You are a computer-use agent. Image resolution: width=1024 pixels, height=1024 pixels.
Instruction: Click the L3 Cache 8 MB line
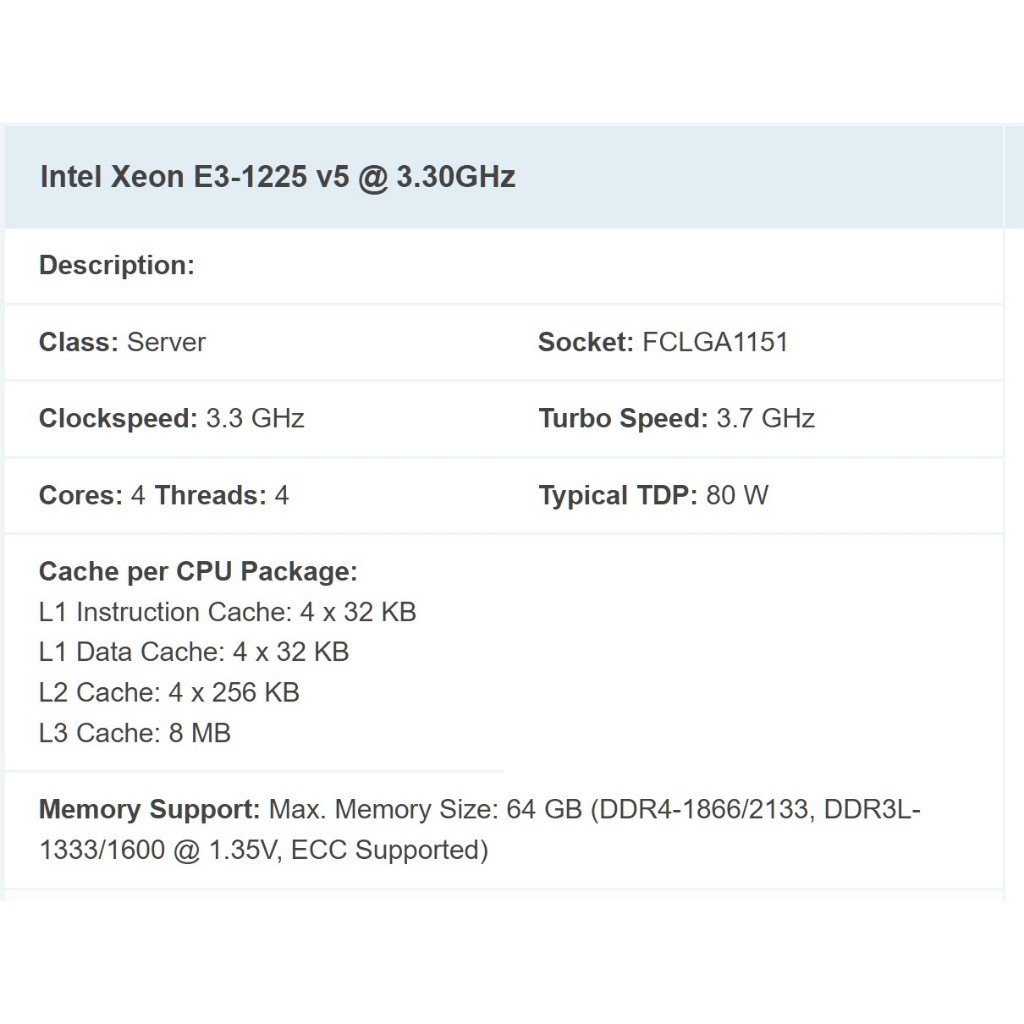click(135, 733)
